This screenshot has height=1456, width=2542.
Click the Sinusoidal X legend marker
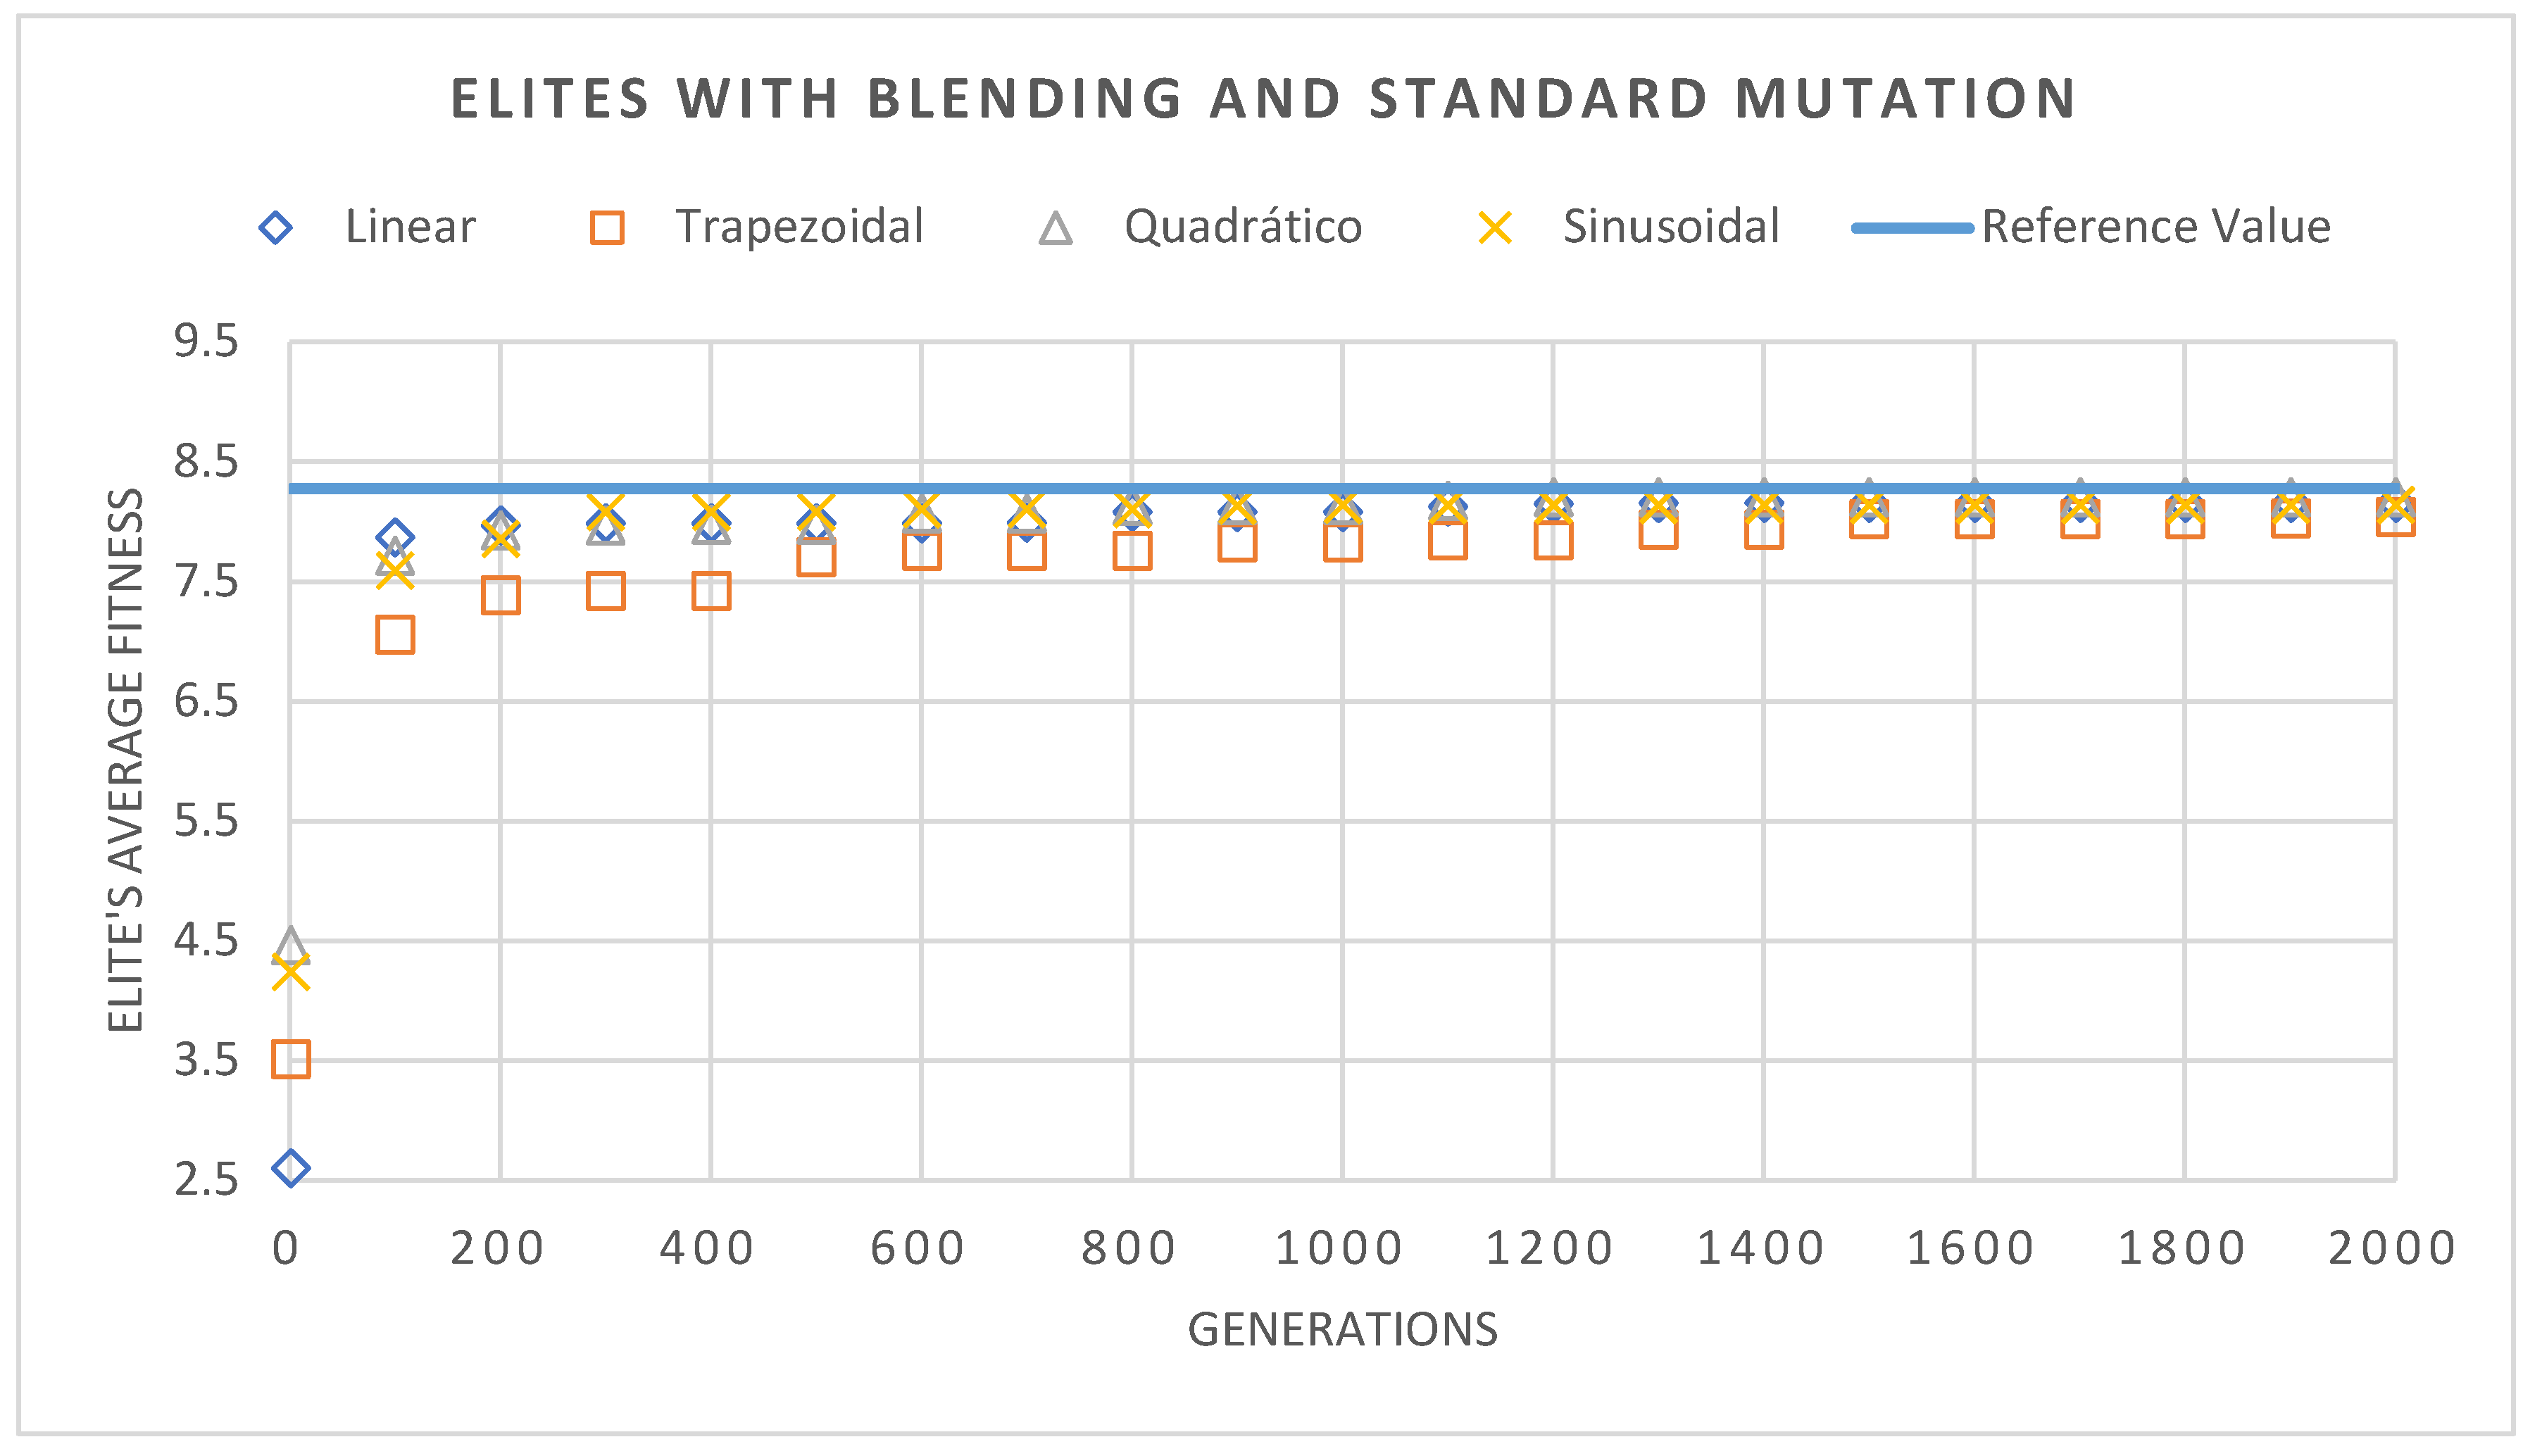click(1495, 228)
